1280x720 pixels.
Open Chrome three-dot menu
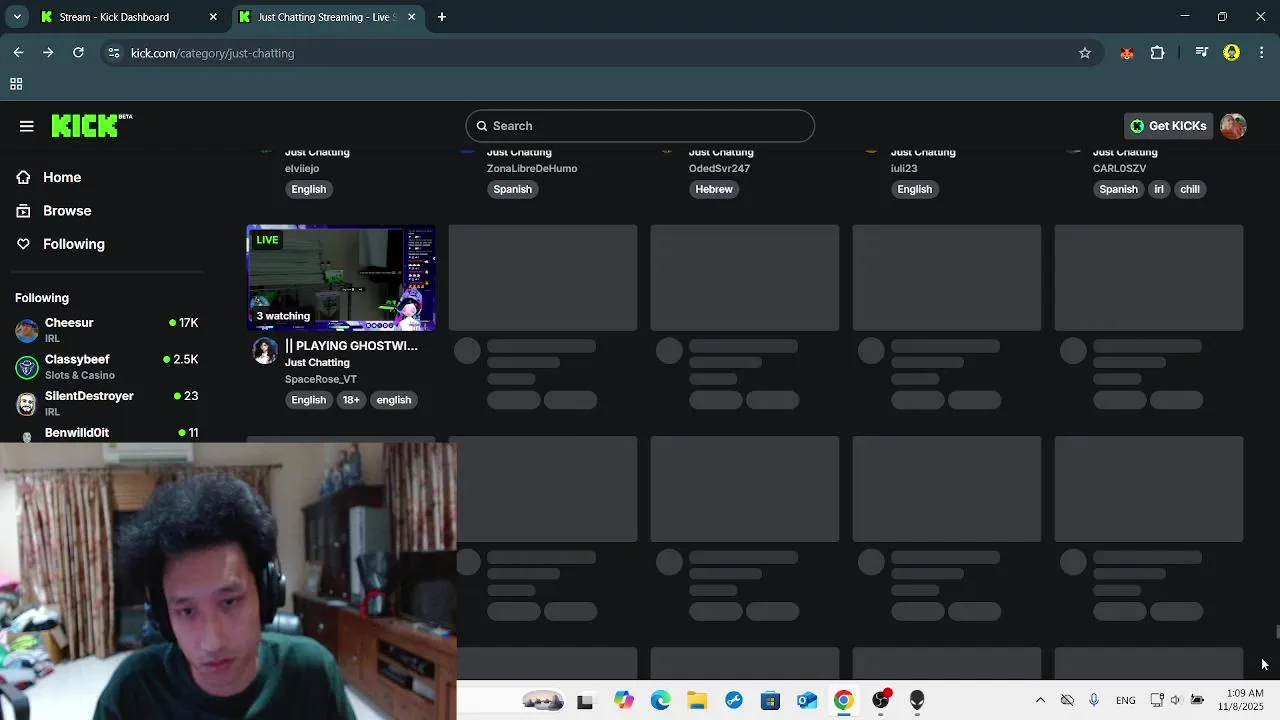pyautogui.click(x=1262, y=53)
